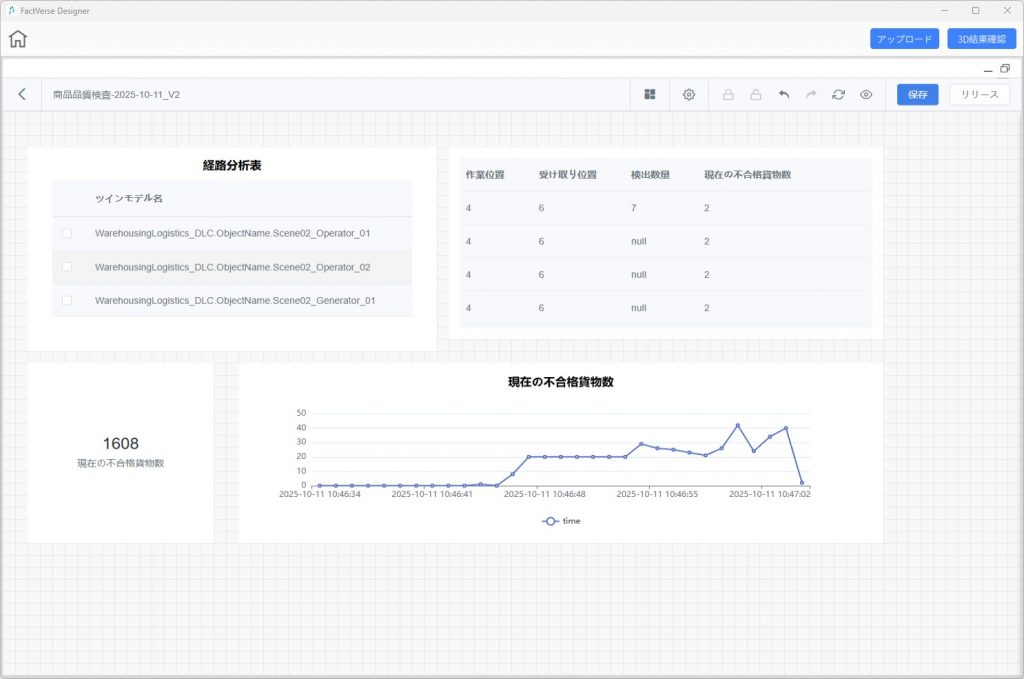Tick the checkbox for Scene02_Operator_02

pos(67,267)
